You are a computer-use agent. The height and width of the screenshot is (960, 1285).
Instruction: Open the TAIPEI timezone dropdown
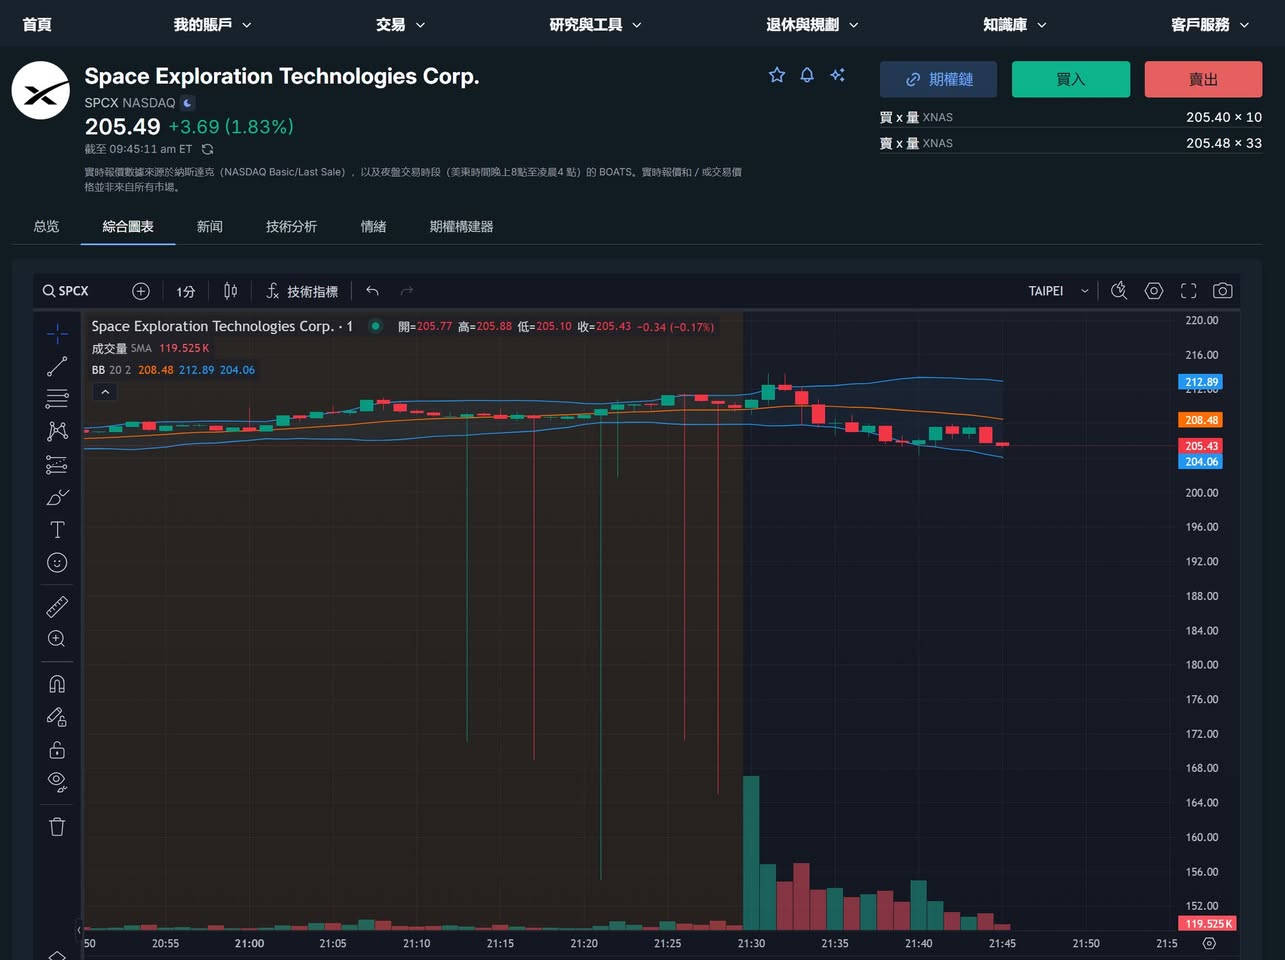coord(1058,291)
